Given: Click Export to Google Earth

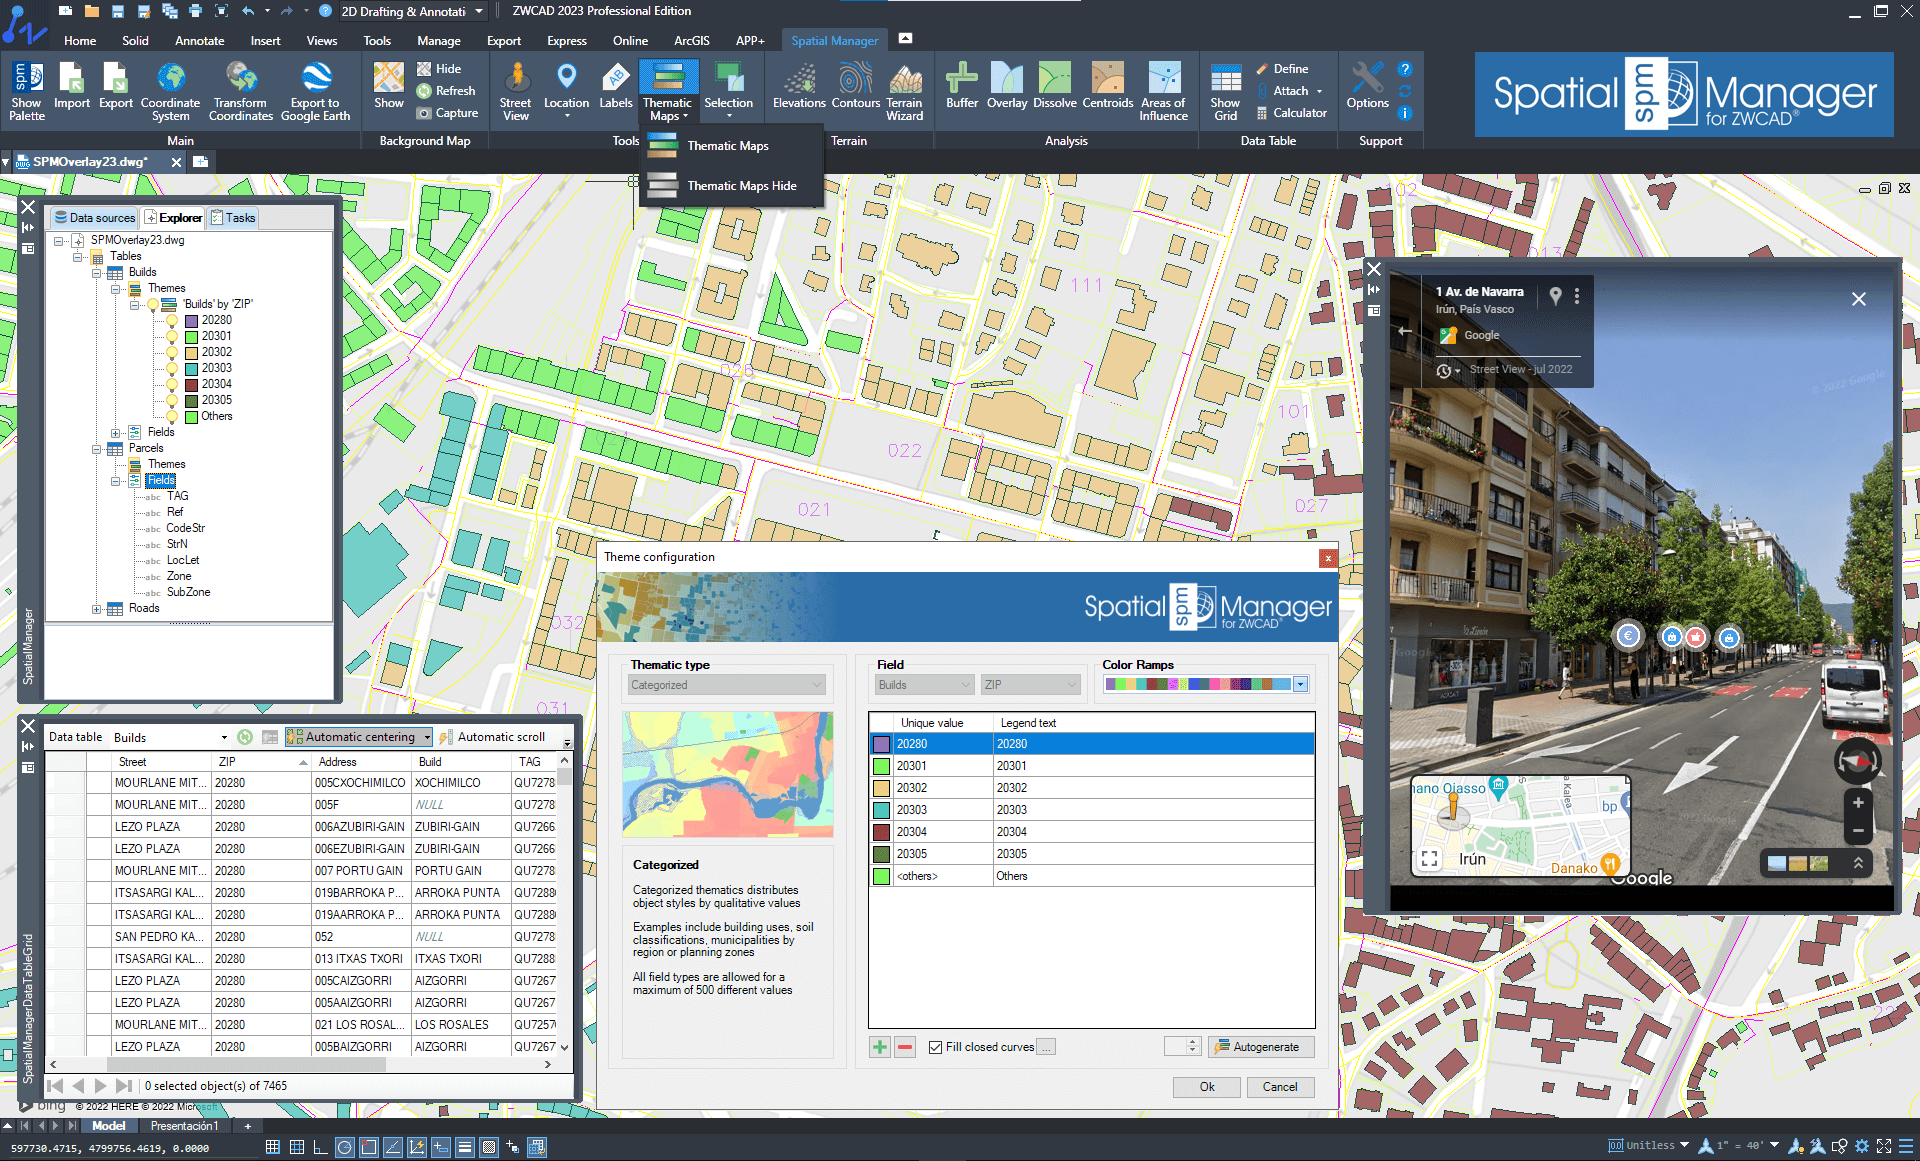Looking at the screenshot, I should 315,91.
